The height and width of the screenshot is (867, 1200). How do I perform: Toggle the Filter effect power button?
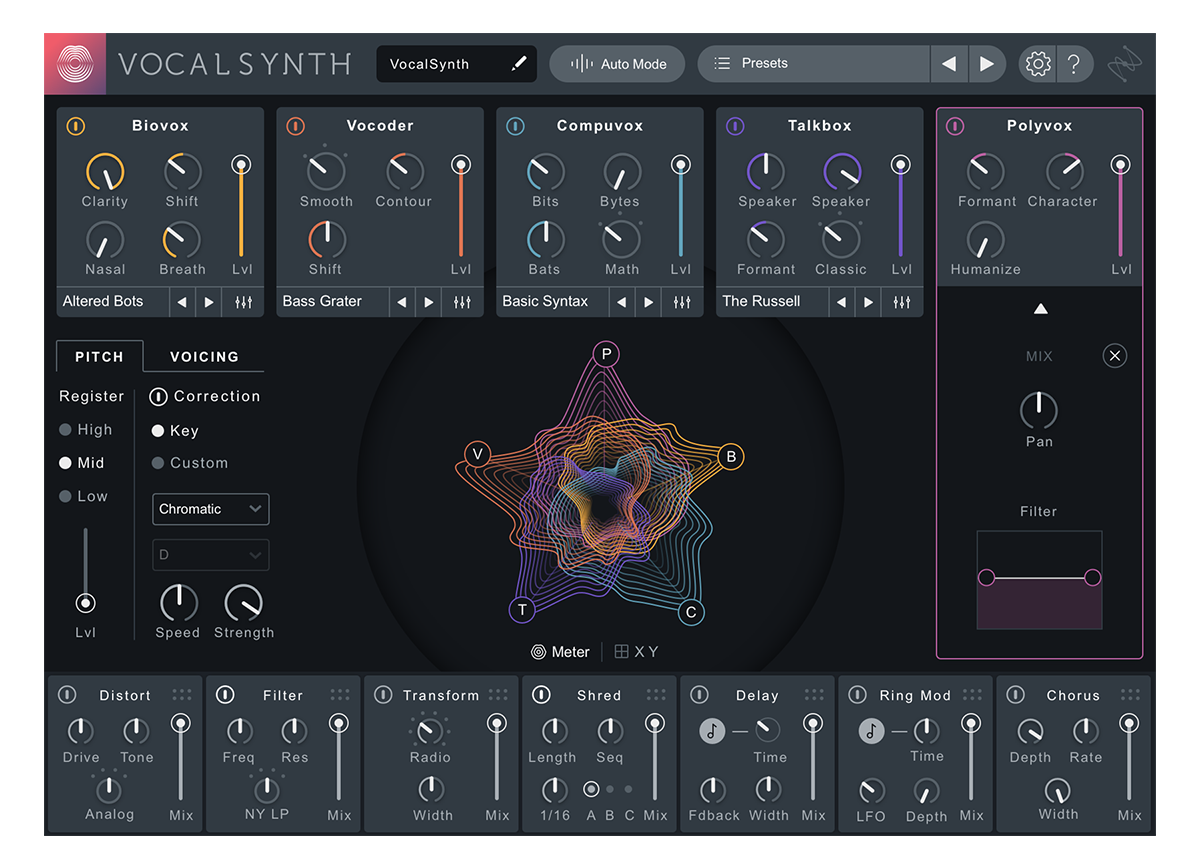click(x=225, y=695)
